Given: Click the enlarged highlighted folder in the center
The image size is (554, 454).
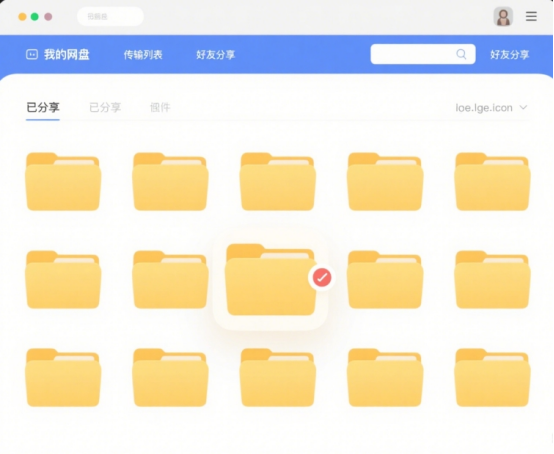Looking at the screenshot, I should [x=270, y=279].
